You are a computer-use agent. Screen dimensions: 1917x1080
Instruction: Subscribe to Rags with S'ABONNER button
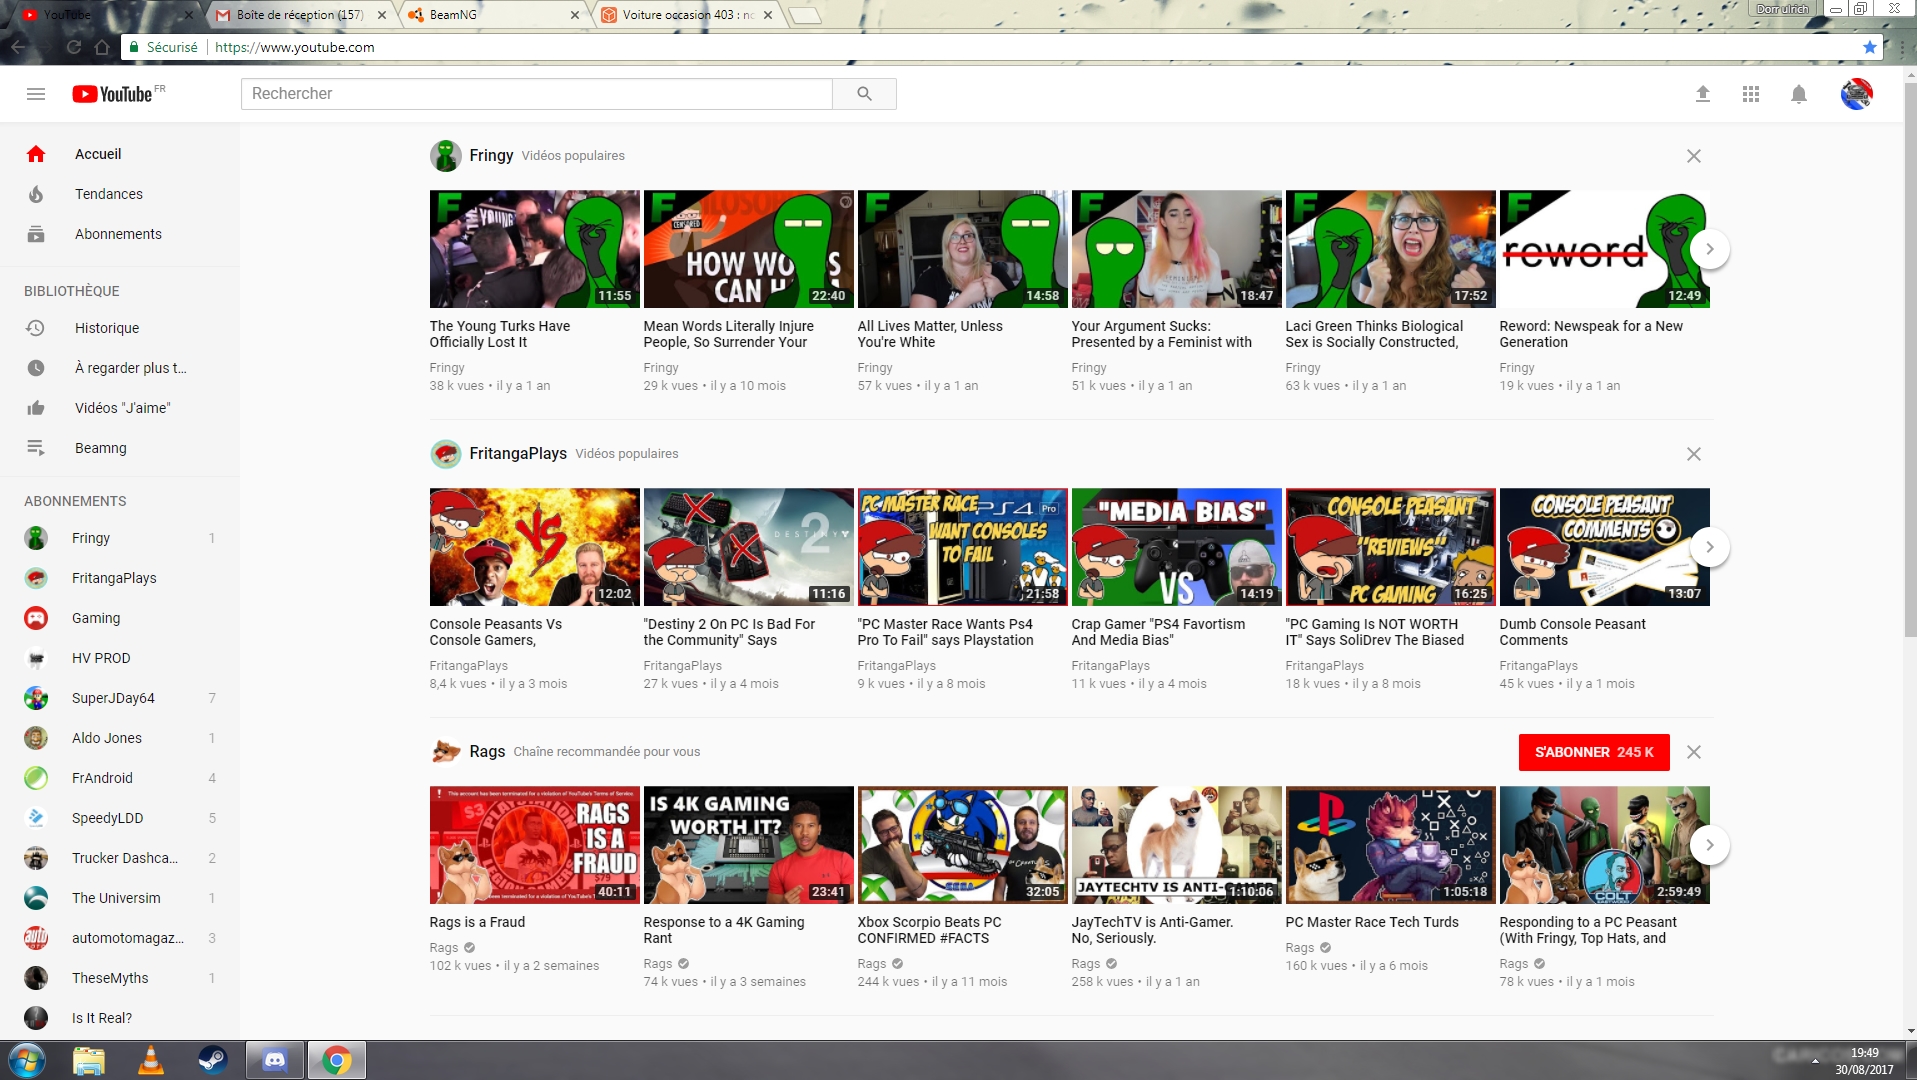tap(1594, 752)
